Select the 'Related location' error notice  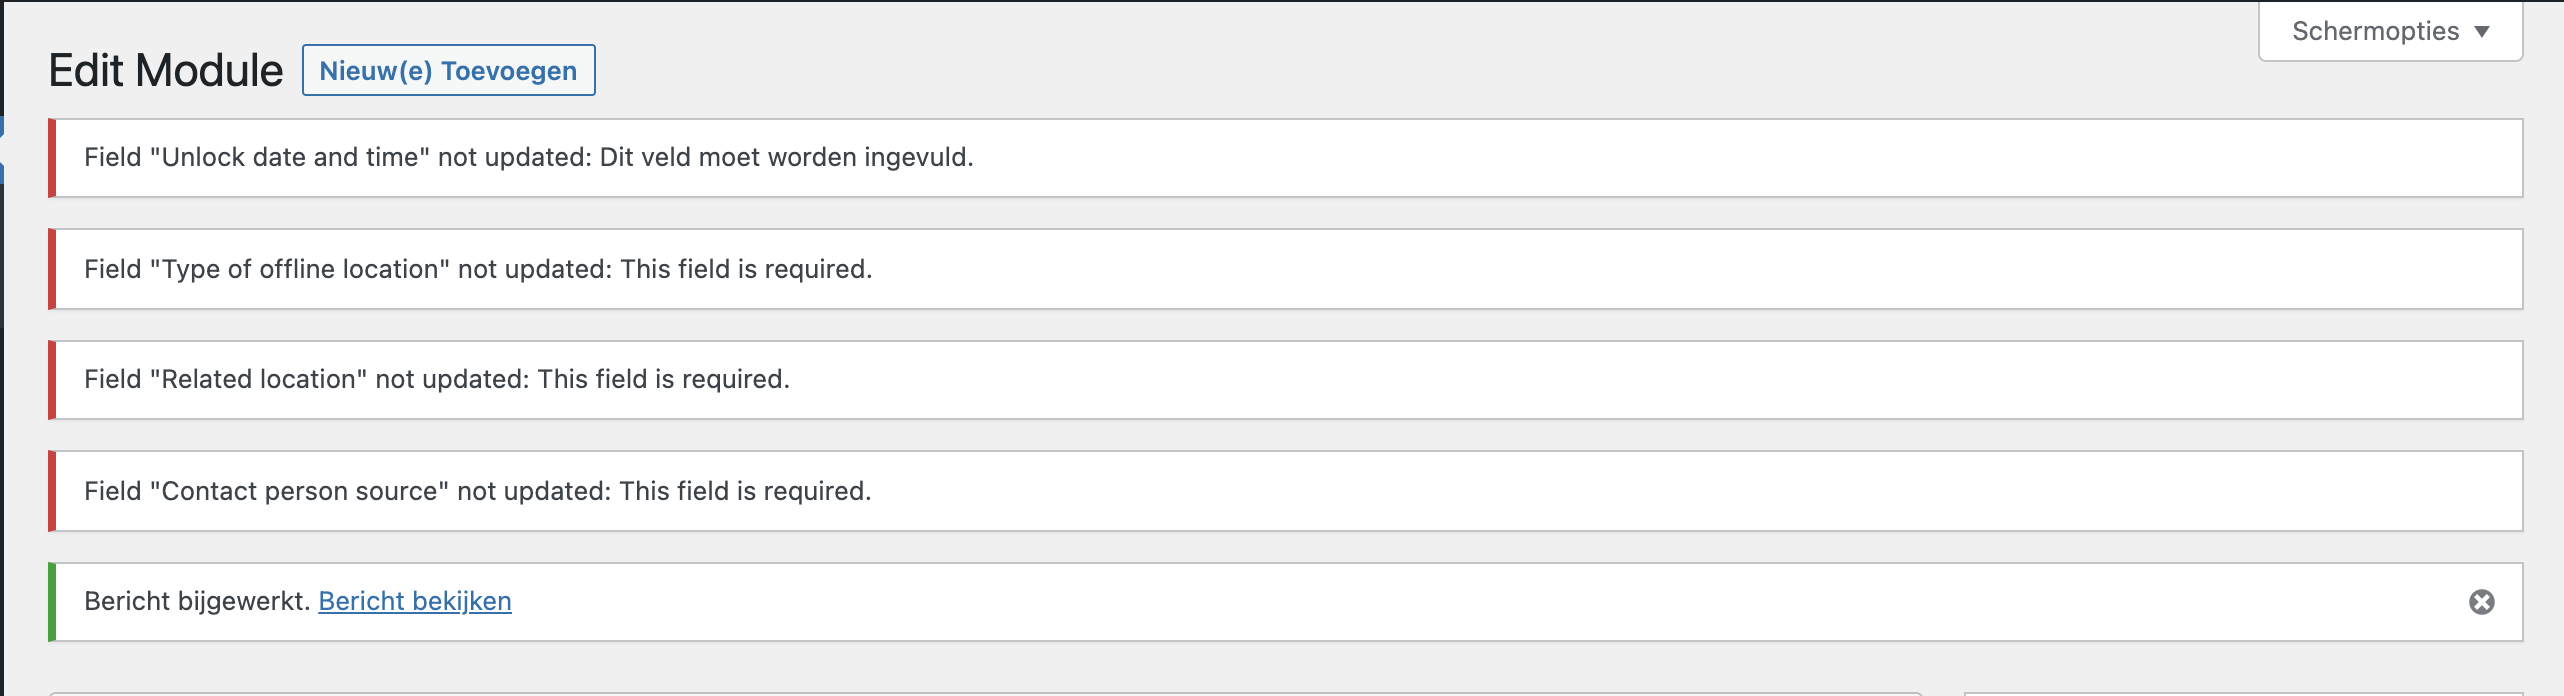point(1285,380)
